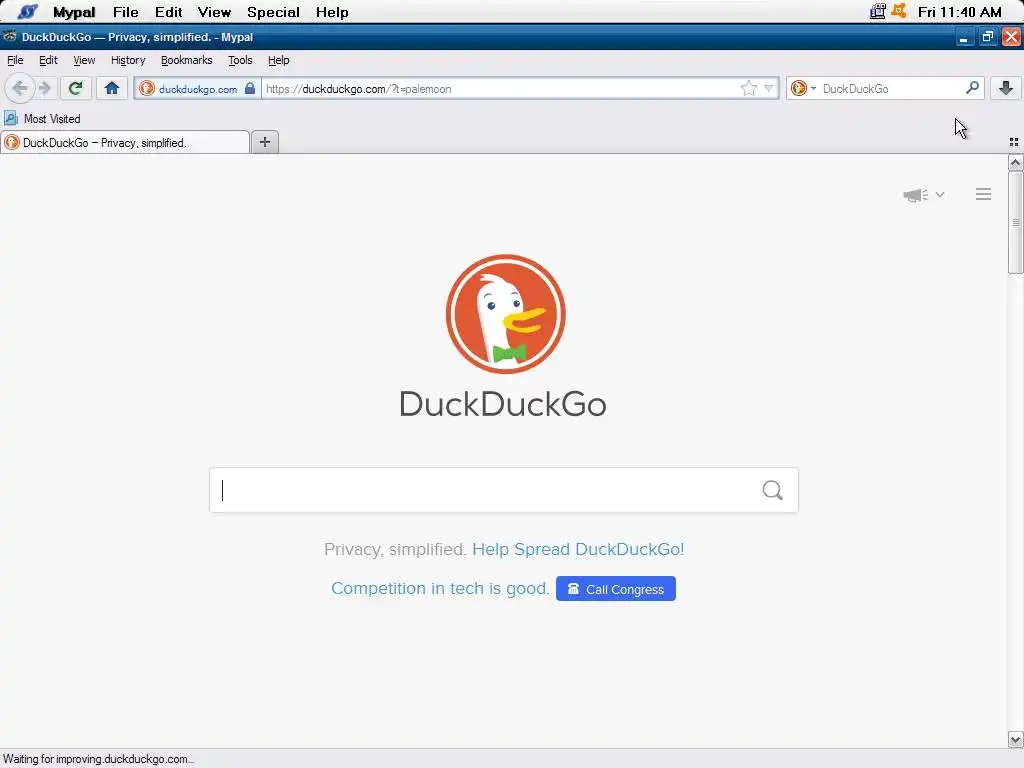The image size is (1024, 768).
Task: Open the top bar File menu
Action: 125,12
